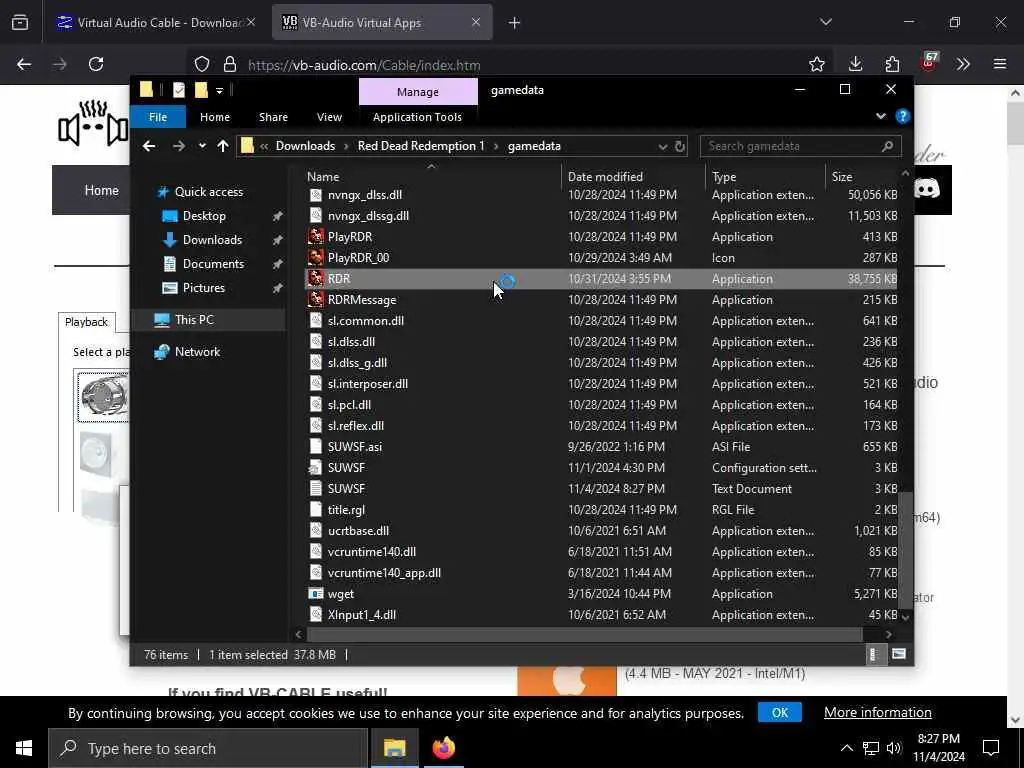Click Explorer's refresh button in address bar
1024x768 pixels.
tap(680, 146)
